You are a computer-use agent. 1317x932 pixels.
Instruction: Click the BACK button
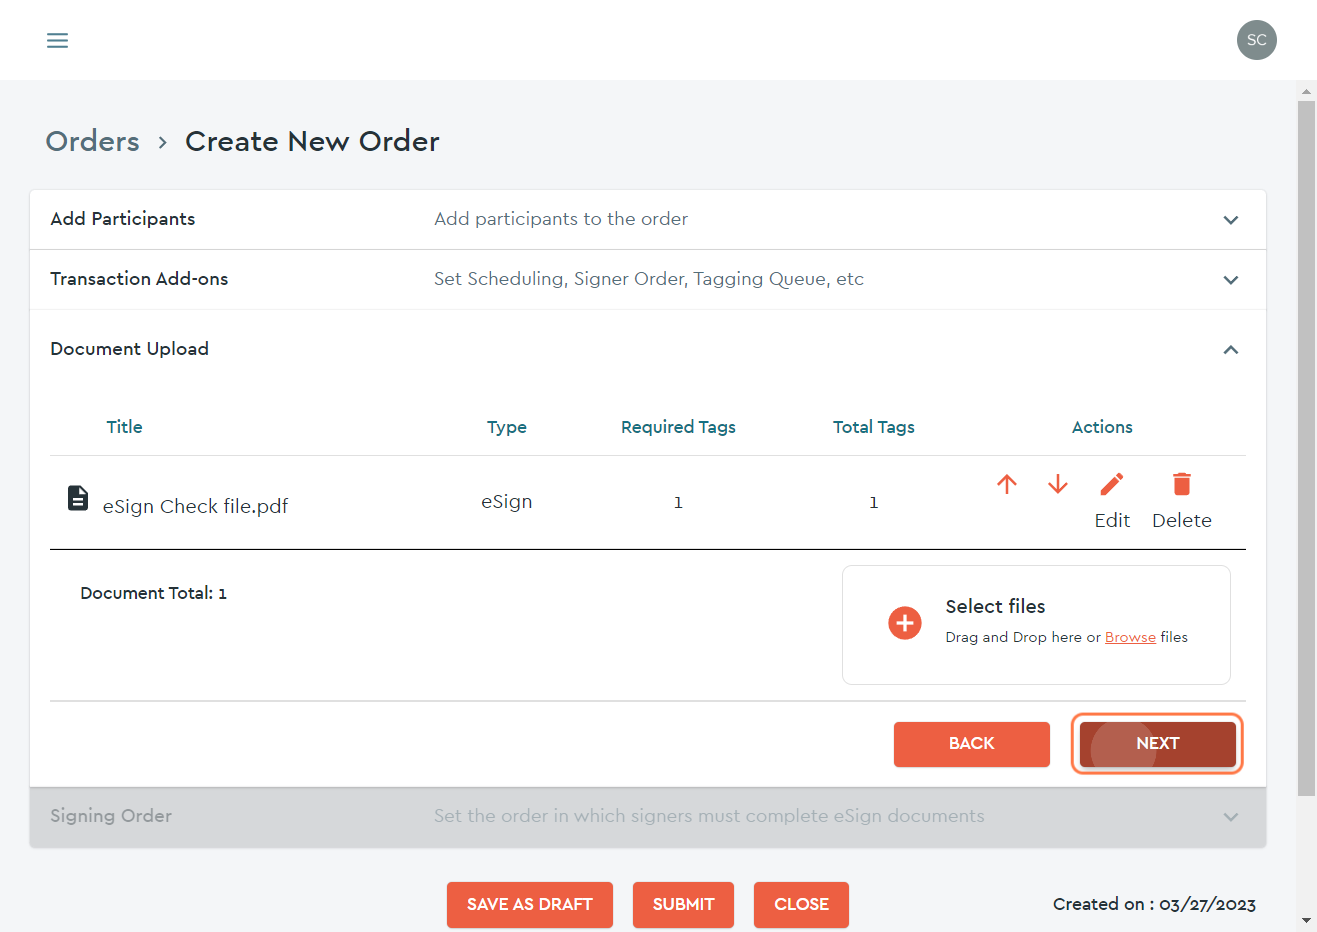[972, 744]
